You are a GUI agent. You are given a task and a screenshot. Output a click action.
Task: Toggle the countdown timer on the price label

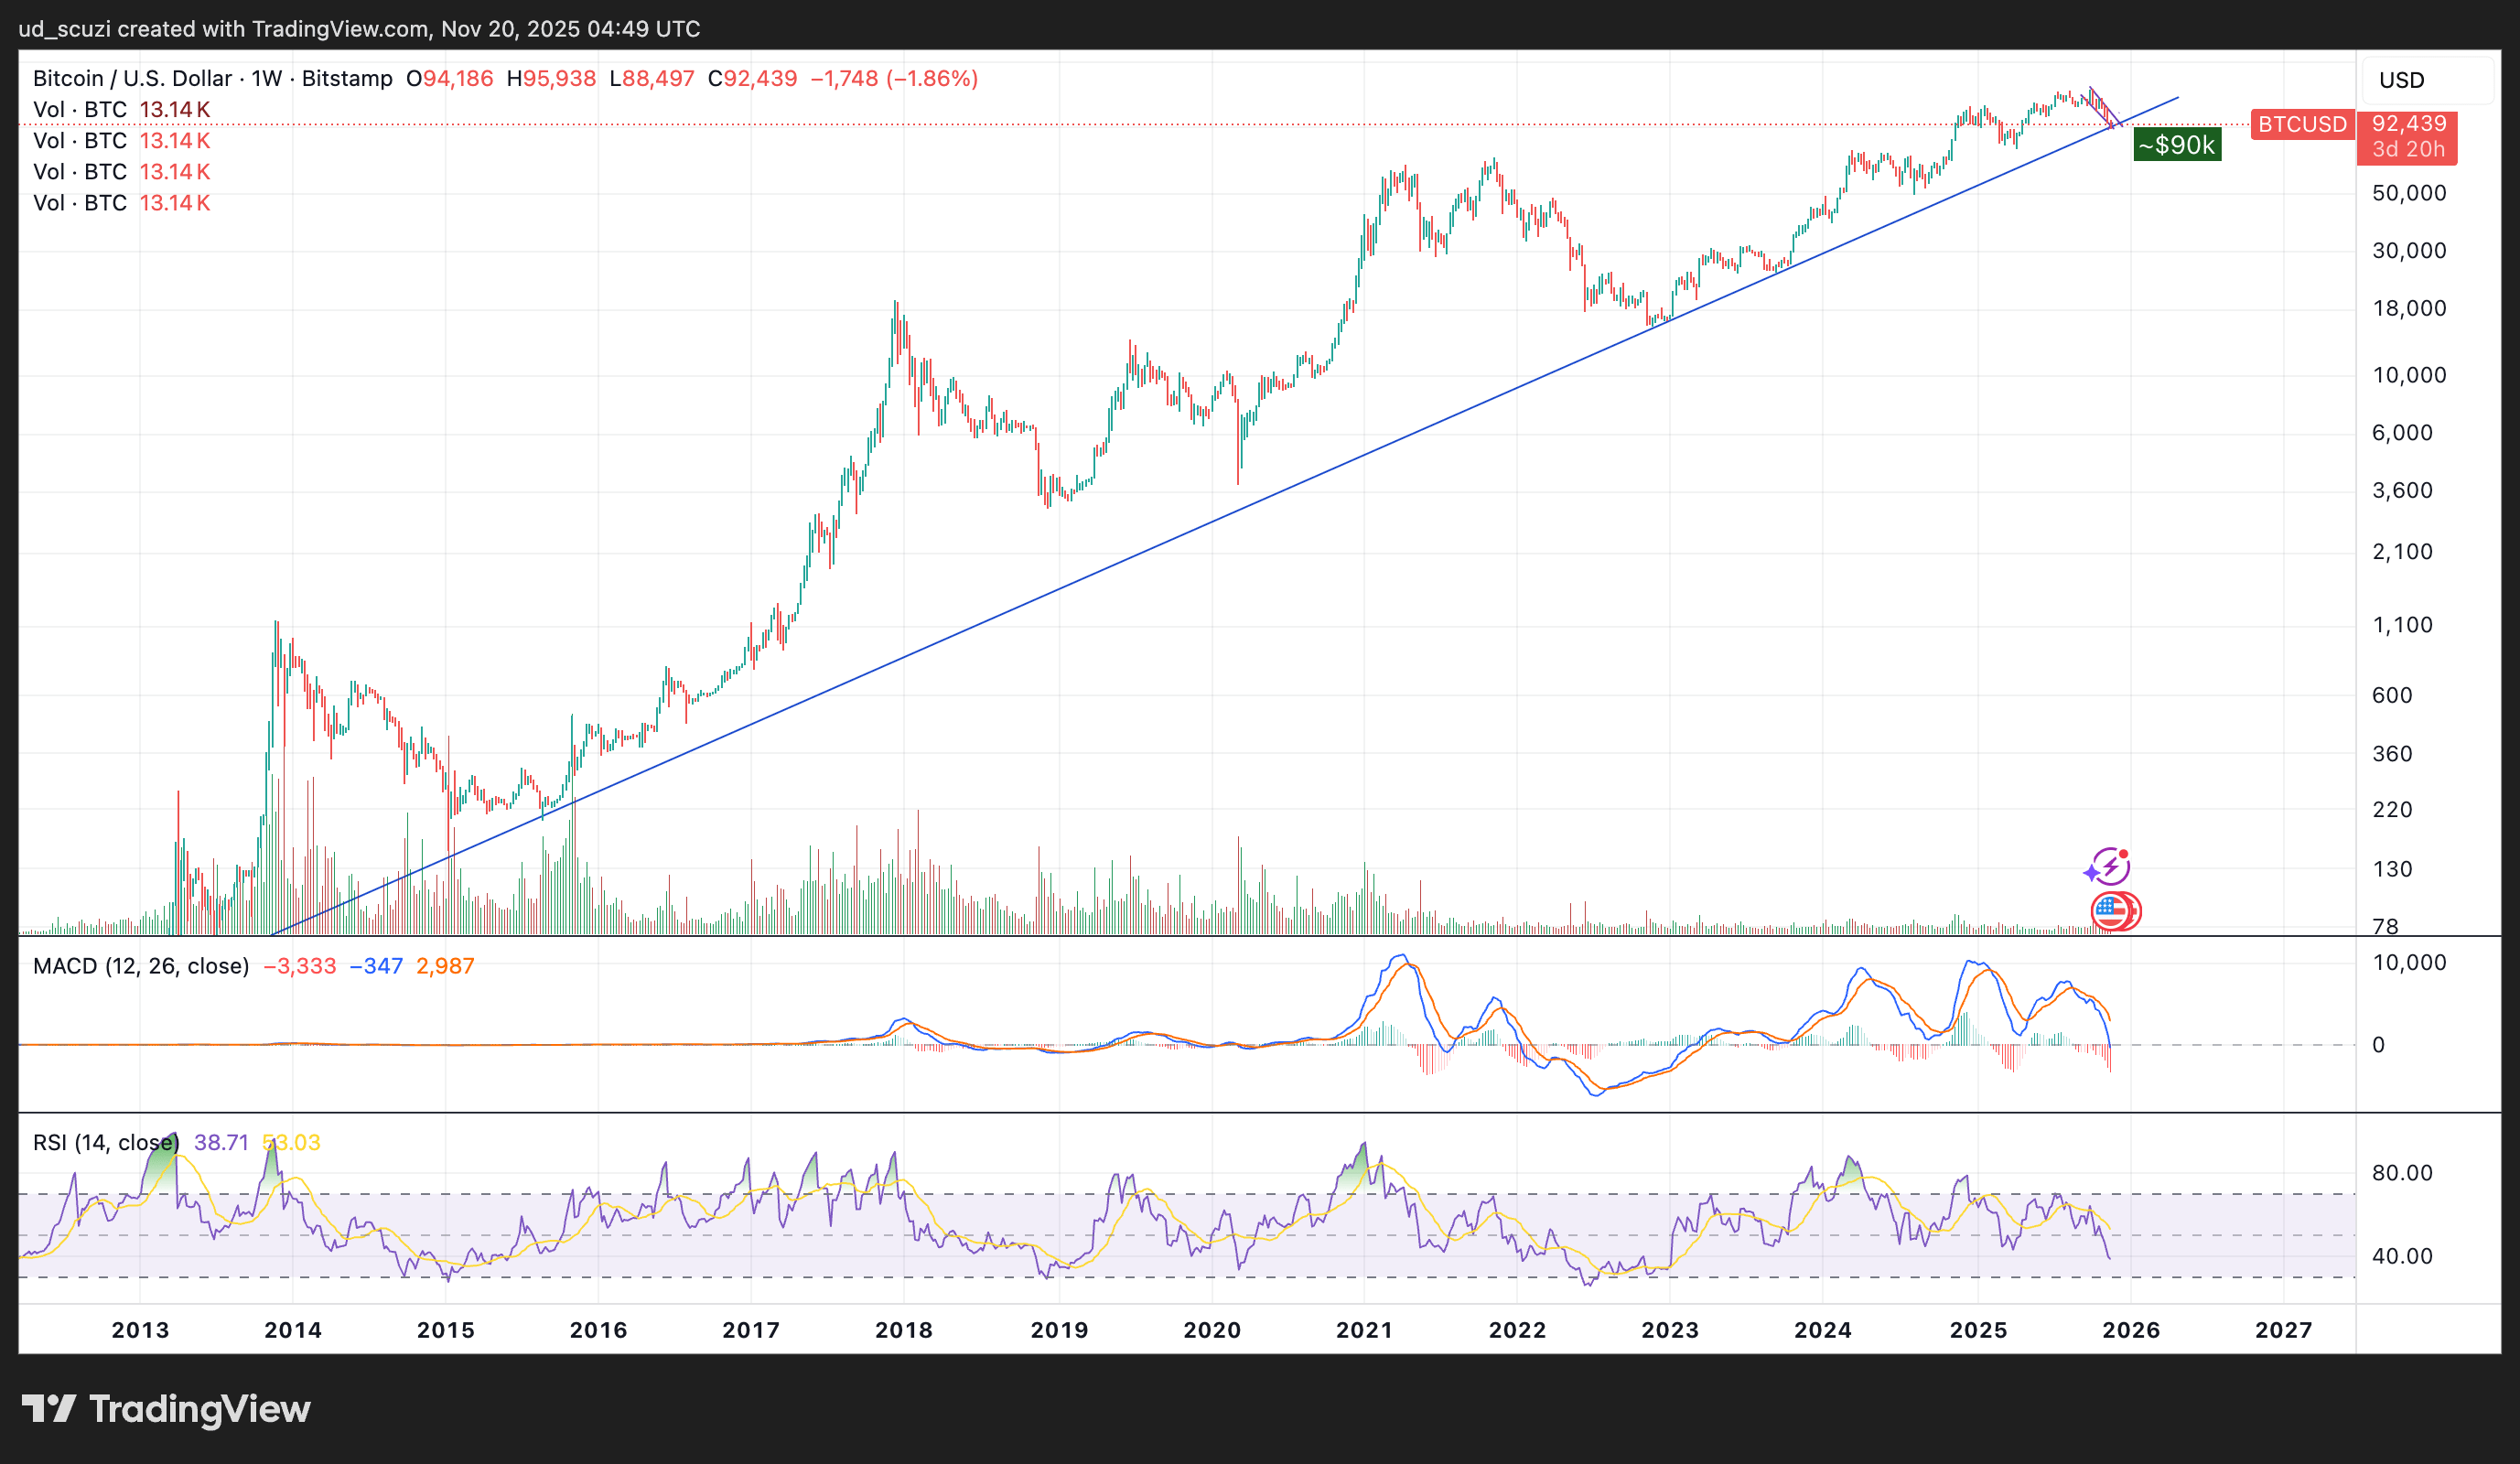2408,154
